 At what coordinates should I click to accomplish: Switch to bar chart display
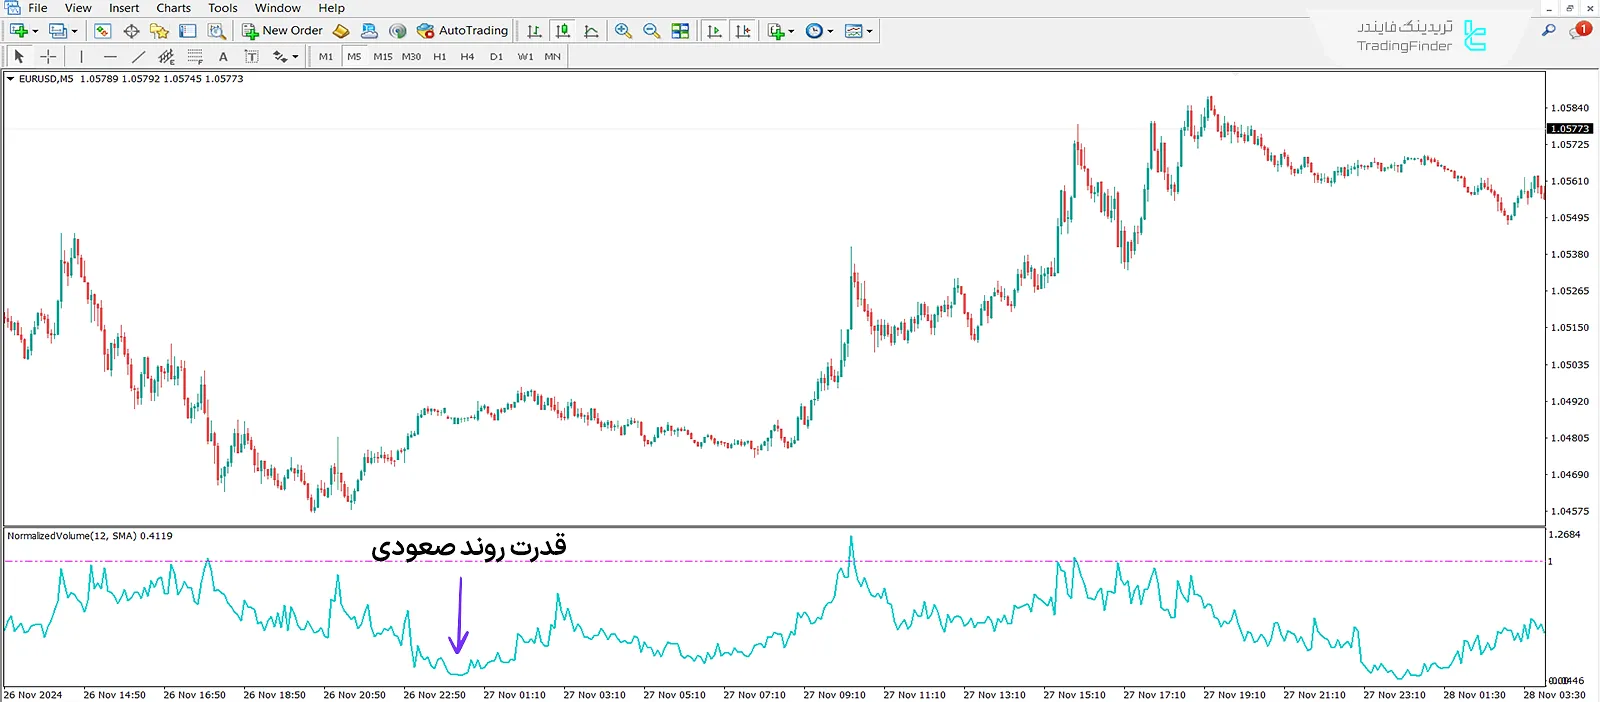[x=534, y=31]
